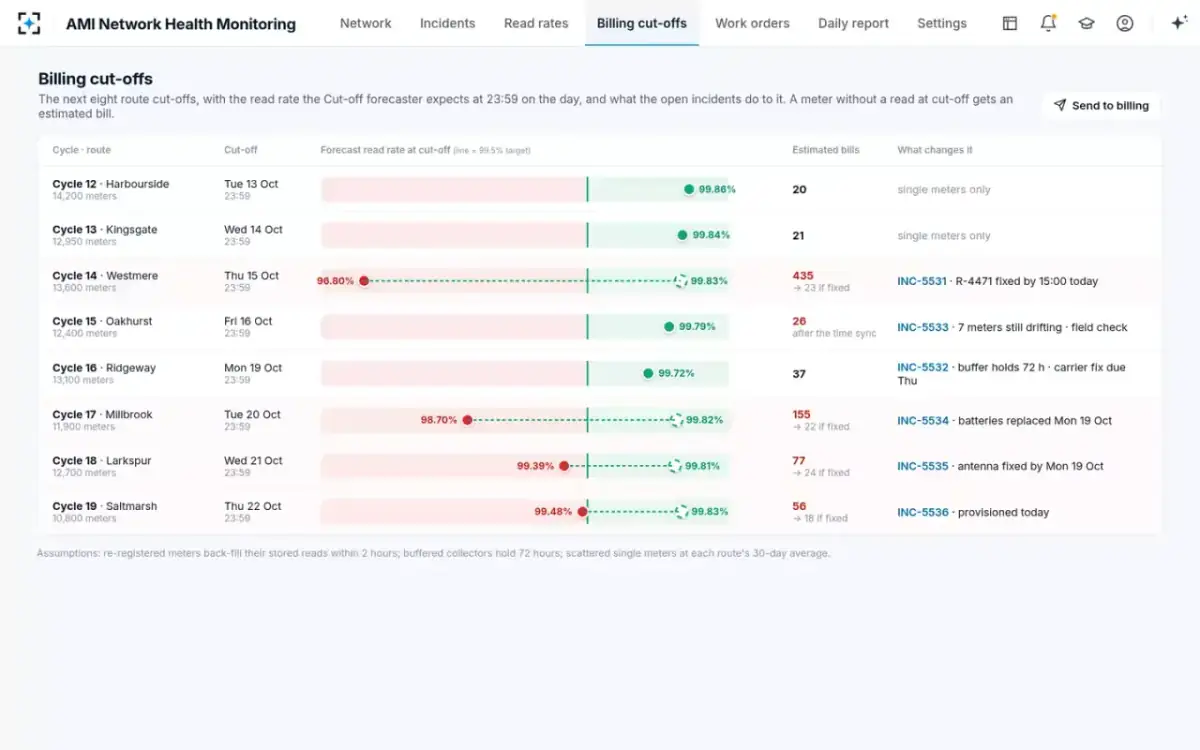Open incident link INC-5535

[922, 466]
